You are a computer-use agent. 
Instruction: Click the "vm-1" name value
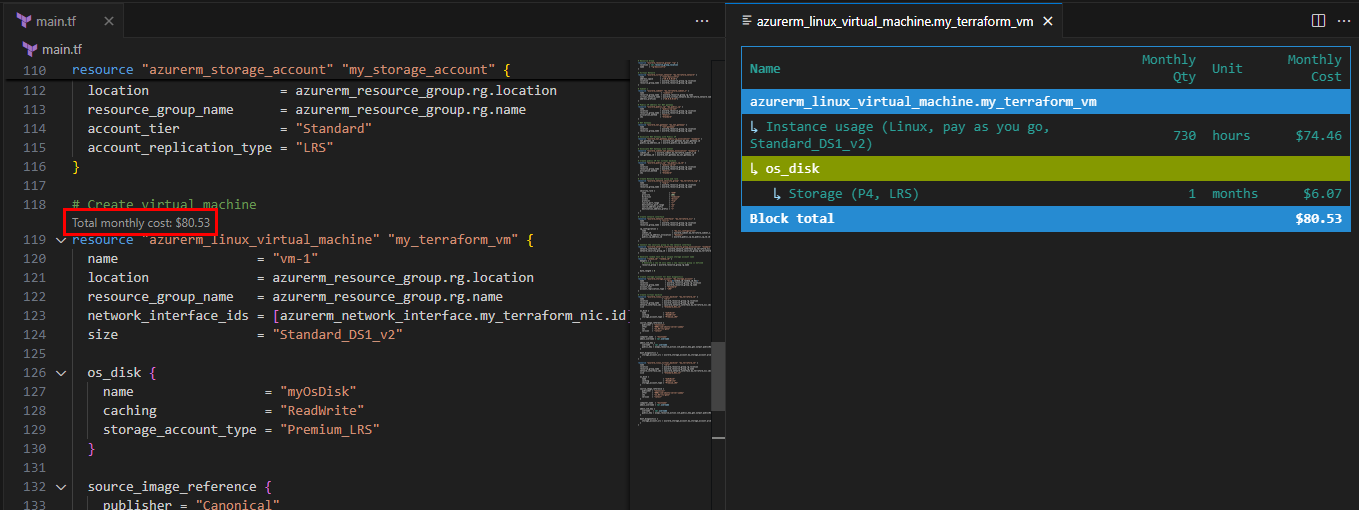(295, 259)
